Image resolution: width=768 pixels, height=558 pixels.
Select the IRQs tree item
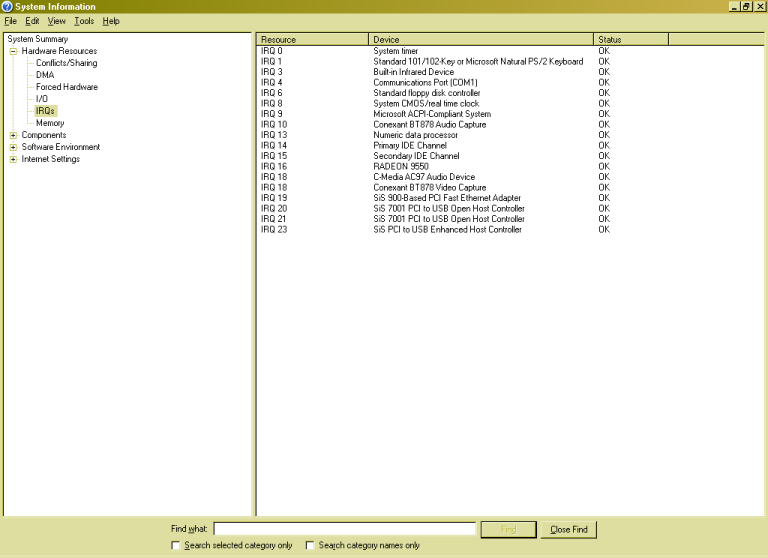click(45, 111)
